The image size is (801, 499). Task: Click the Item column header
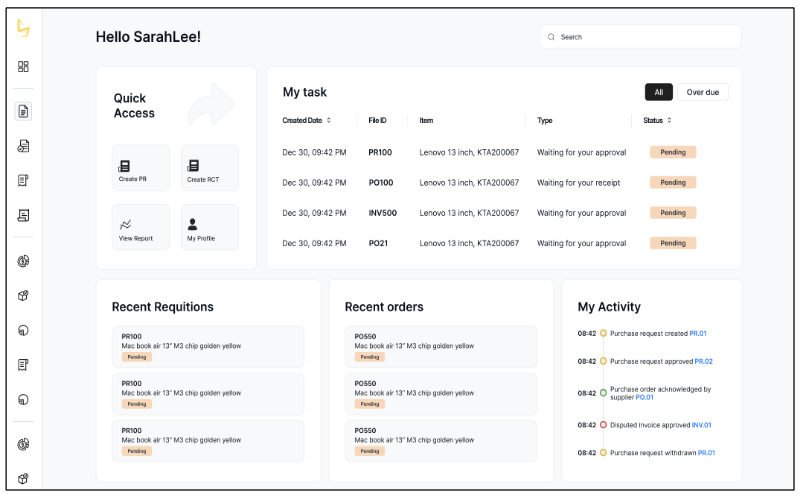click(x=426, y=121)
